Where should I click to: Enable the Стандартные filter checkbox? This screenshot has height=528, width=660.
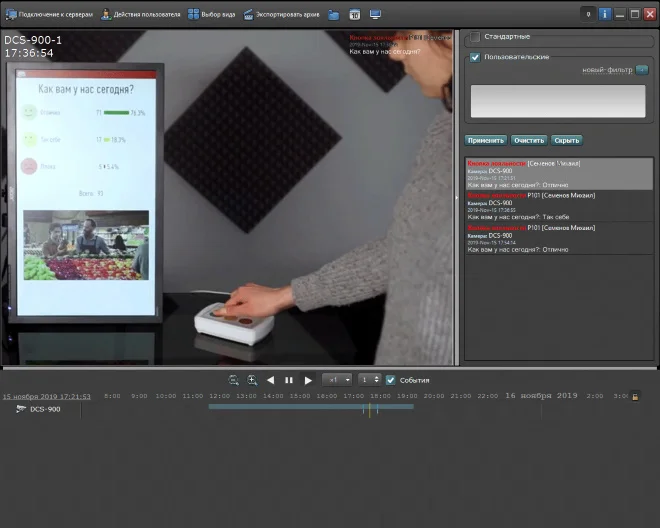(475, 37)
